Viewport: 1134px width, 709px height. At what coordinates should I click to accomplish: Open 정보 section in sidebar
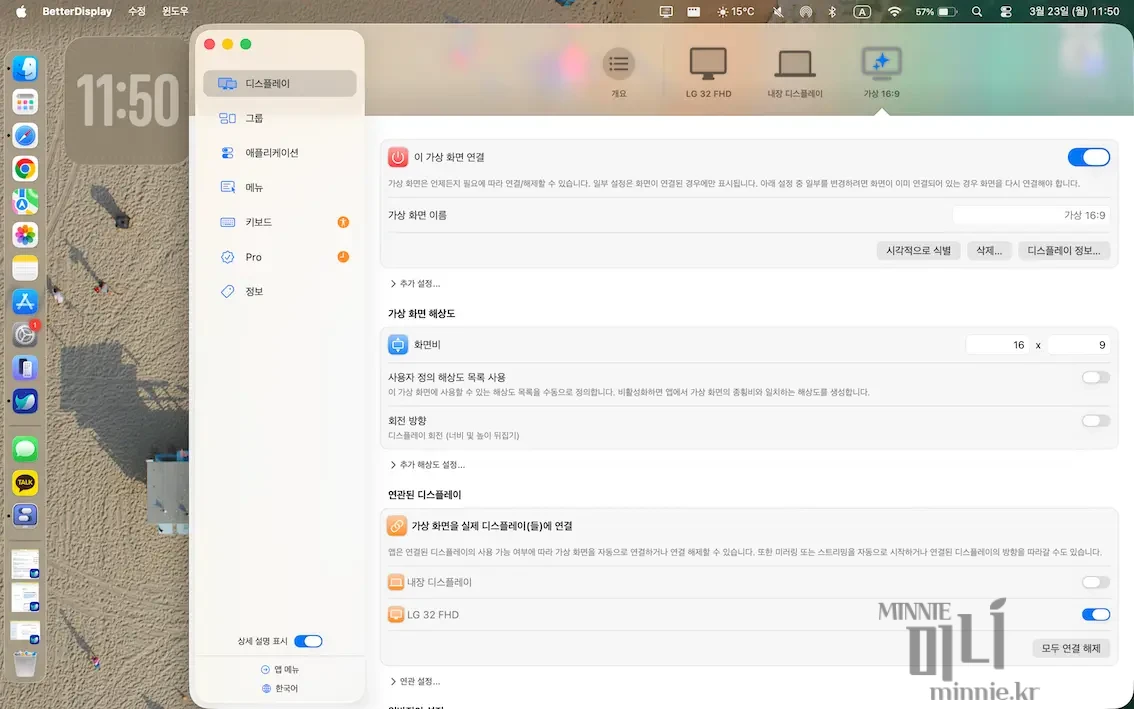pyautogui.click(x=280, y=292)
